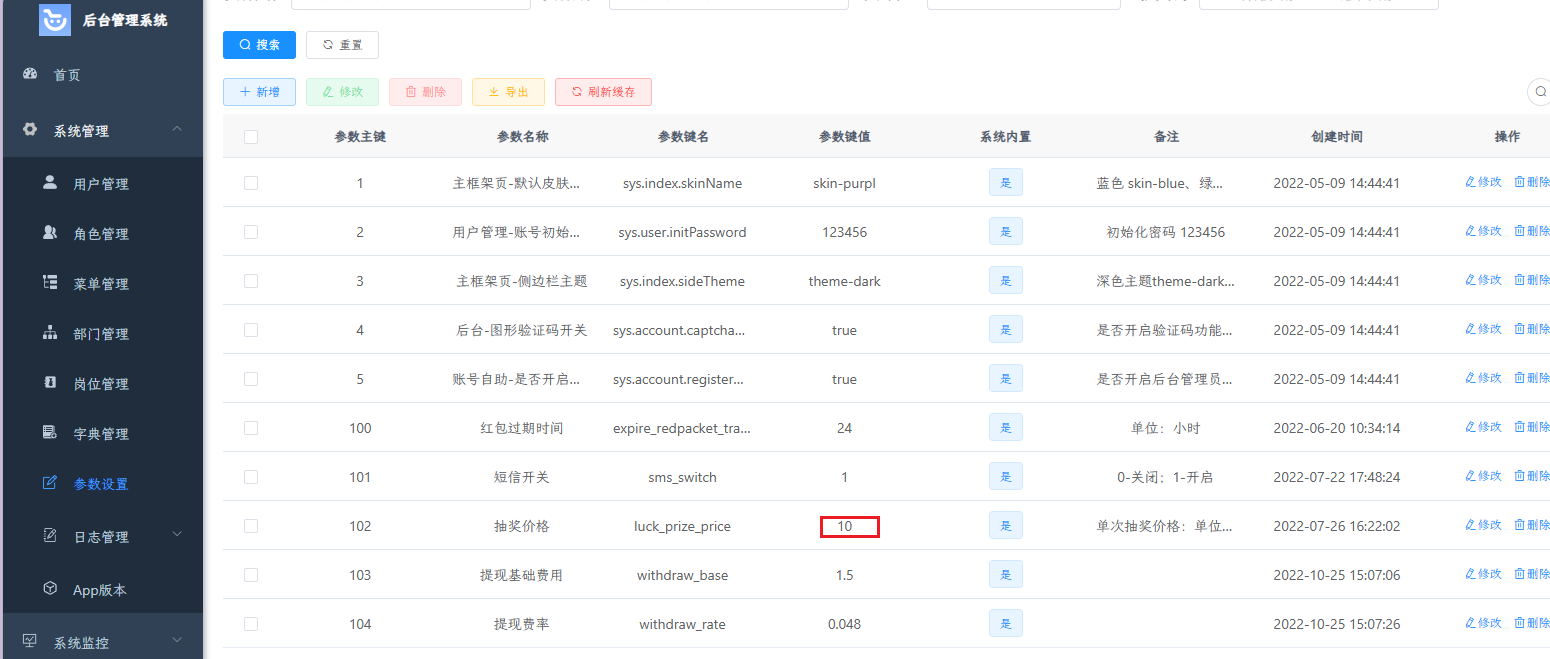This screenshot has height=659, width=1550.
Task: Open 角色管理 page
Action: coord(101,234)
